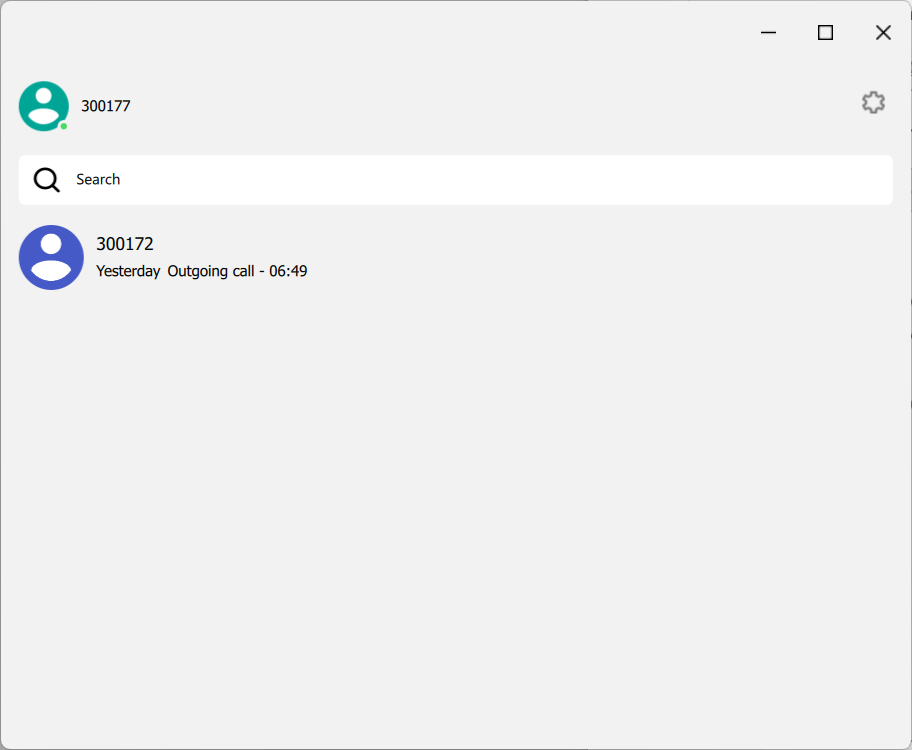Click the account name 300177 label
The image size is (912, 750).
tap(106, 106)
